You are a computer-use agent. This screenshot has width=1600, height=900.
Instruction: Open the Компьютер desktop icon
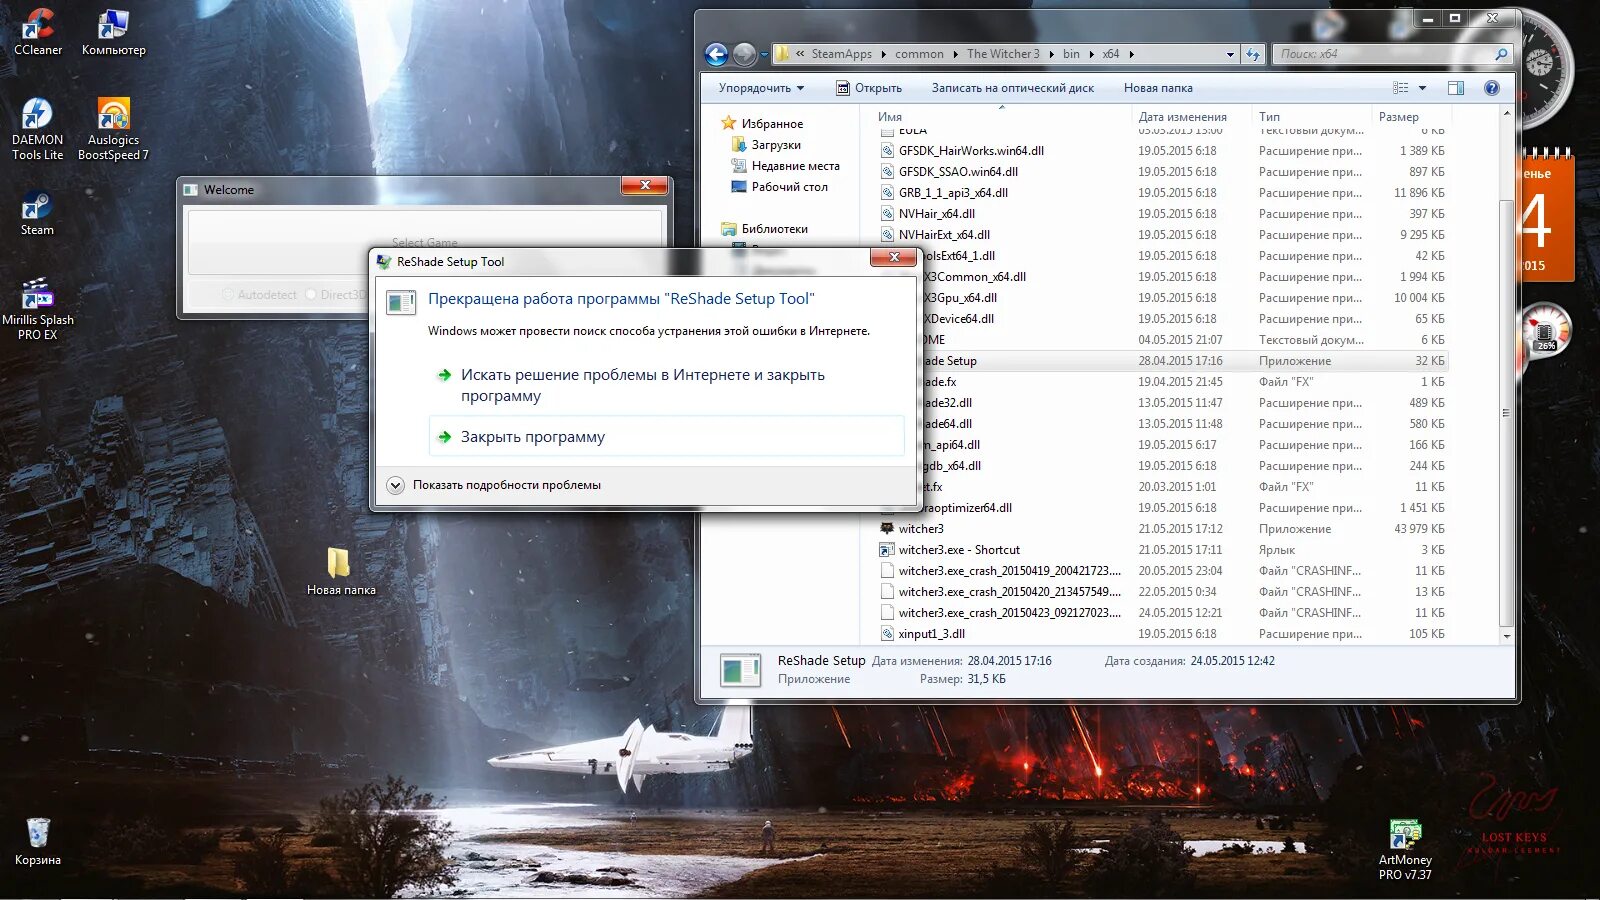pyautogui.click(x=113, y=31)
